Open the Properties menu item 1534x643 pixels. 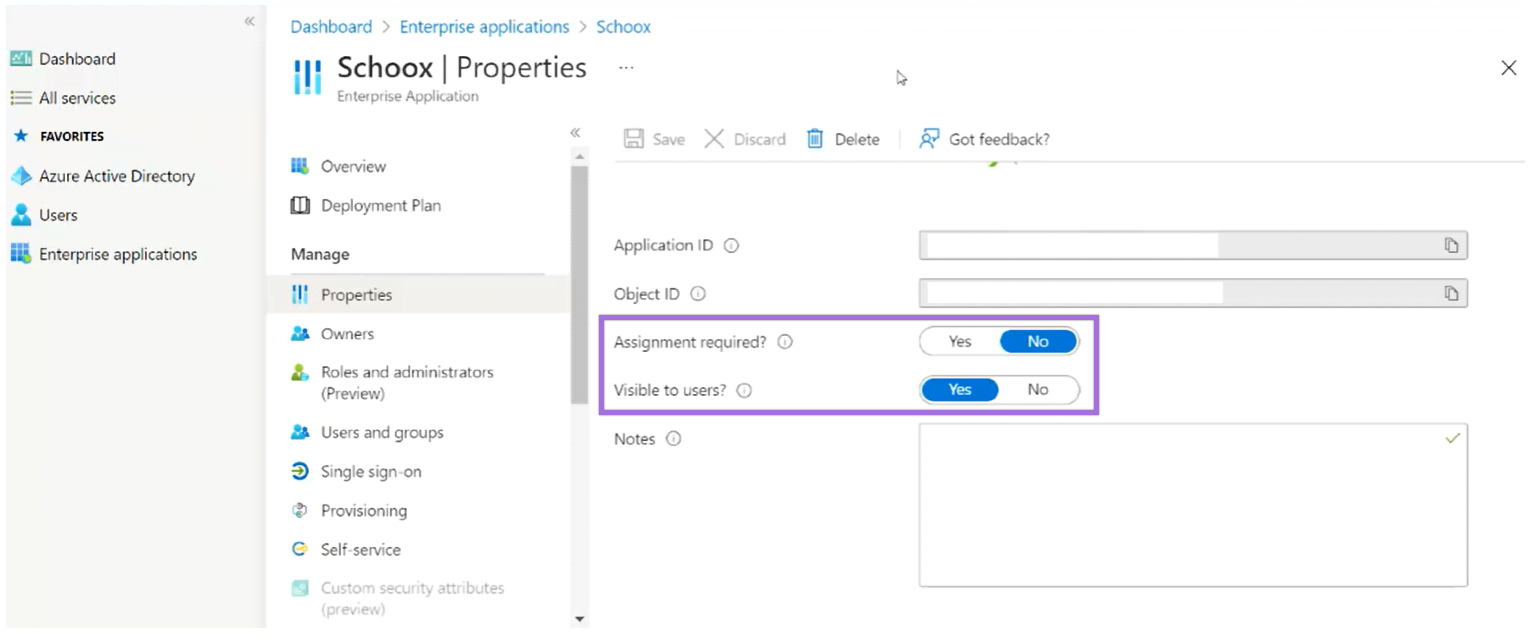tap(418, 295)
